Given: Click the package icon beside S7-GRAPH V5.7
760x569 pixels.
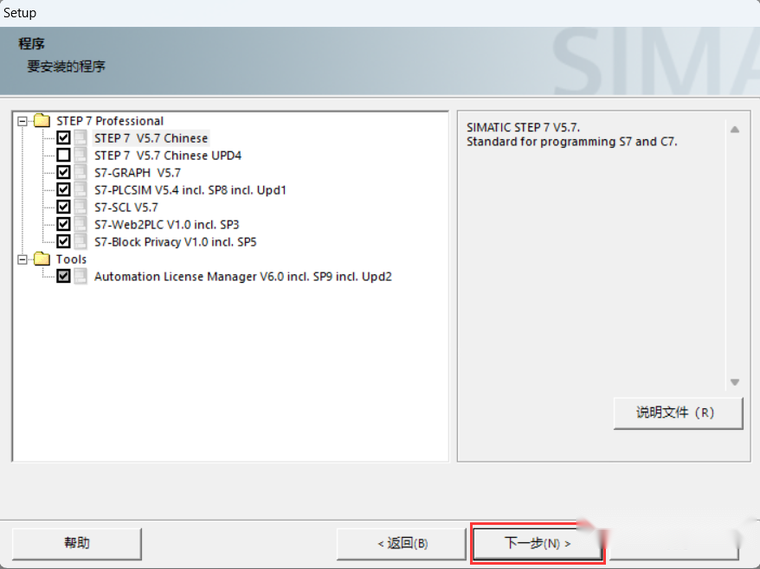Looking at the screenshot, I should (x=81, y=172).
